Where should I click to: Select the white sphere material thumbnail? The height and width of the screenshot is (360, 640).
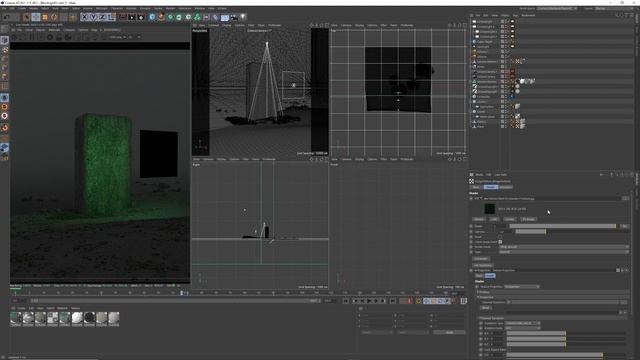click(x=77, y=318)
